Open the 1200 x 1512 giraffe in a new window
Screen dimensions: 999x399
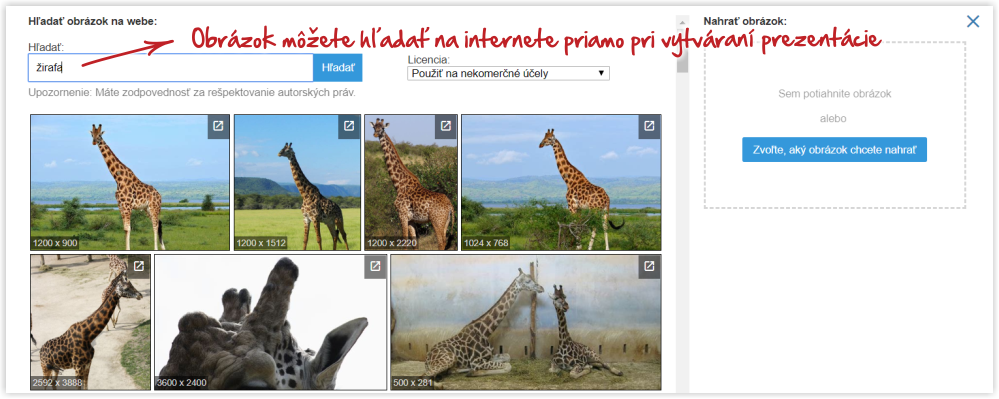349,126
